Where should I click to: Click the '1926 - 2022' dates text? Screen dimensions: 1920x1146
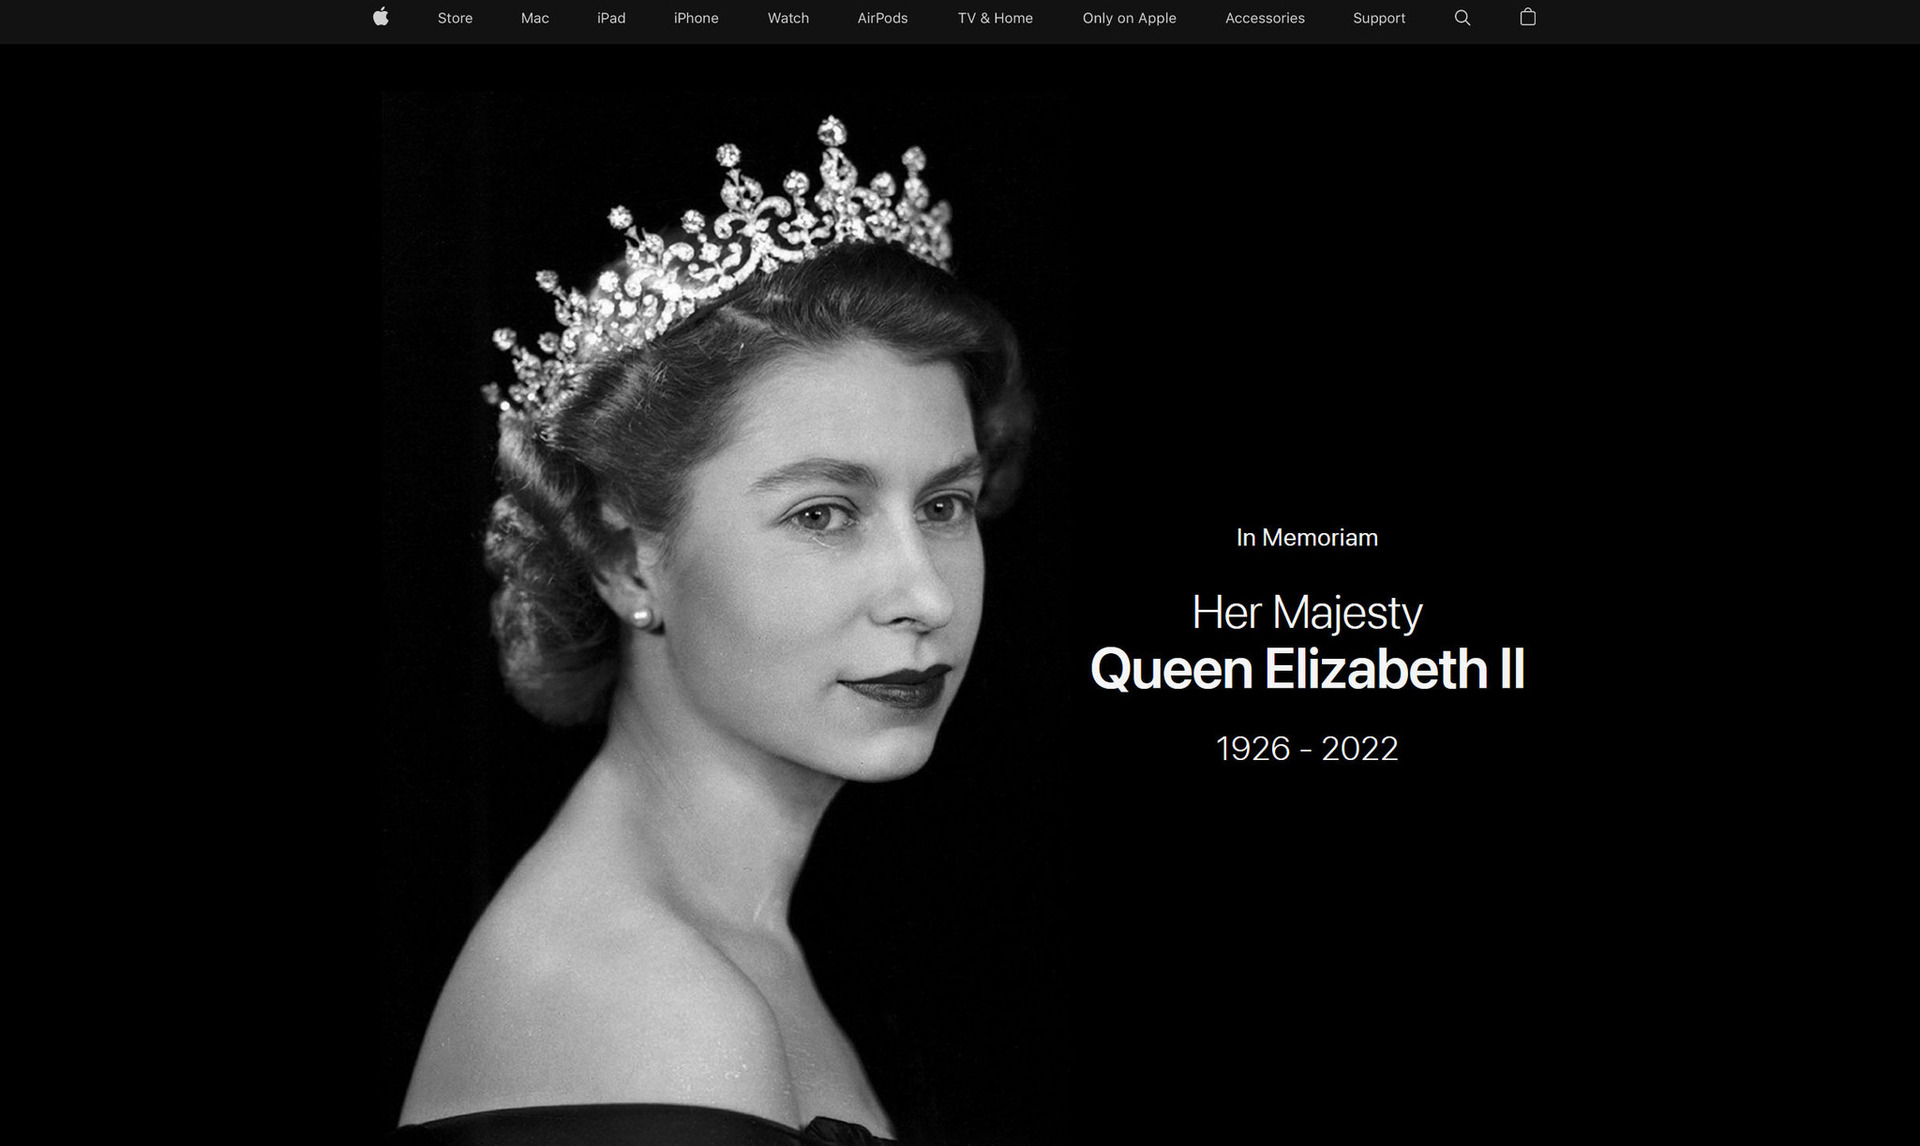(1307, 748)
